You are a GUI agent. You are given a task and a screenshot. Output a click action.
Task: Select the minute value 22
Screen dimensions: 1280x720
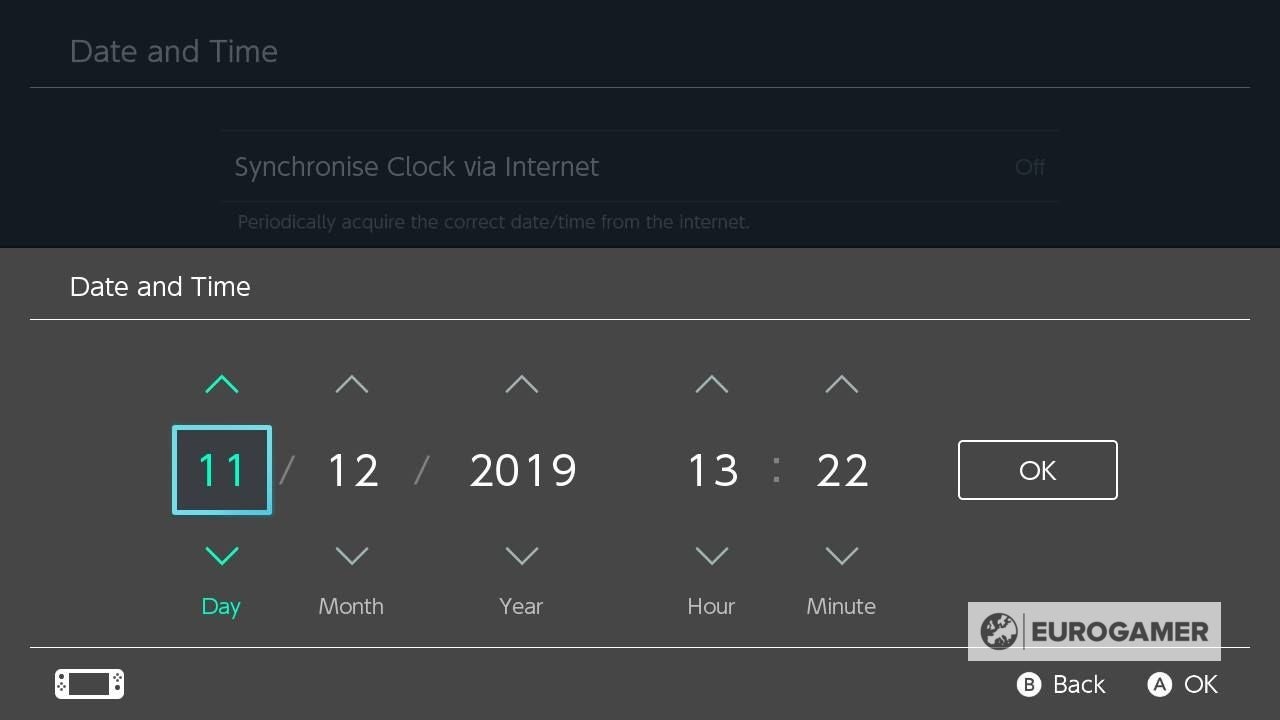pyautogui.click(x=842, y=470)
